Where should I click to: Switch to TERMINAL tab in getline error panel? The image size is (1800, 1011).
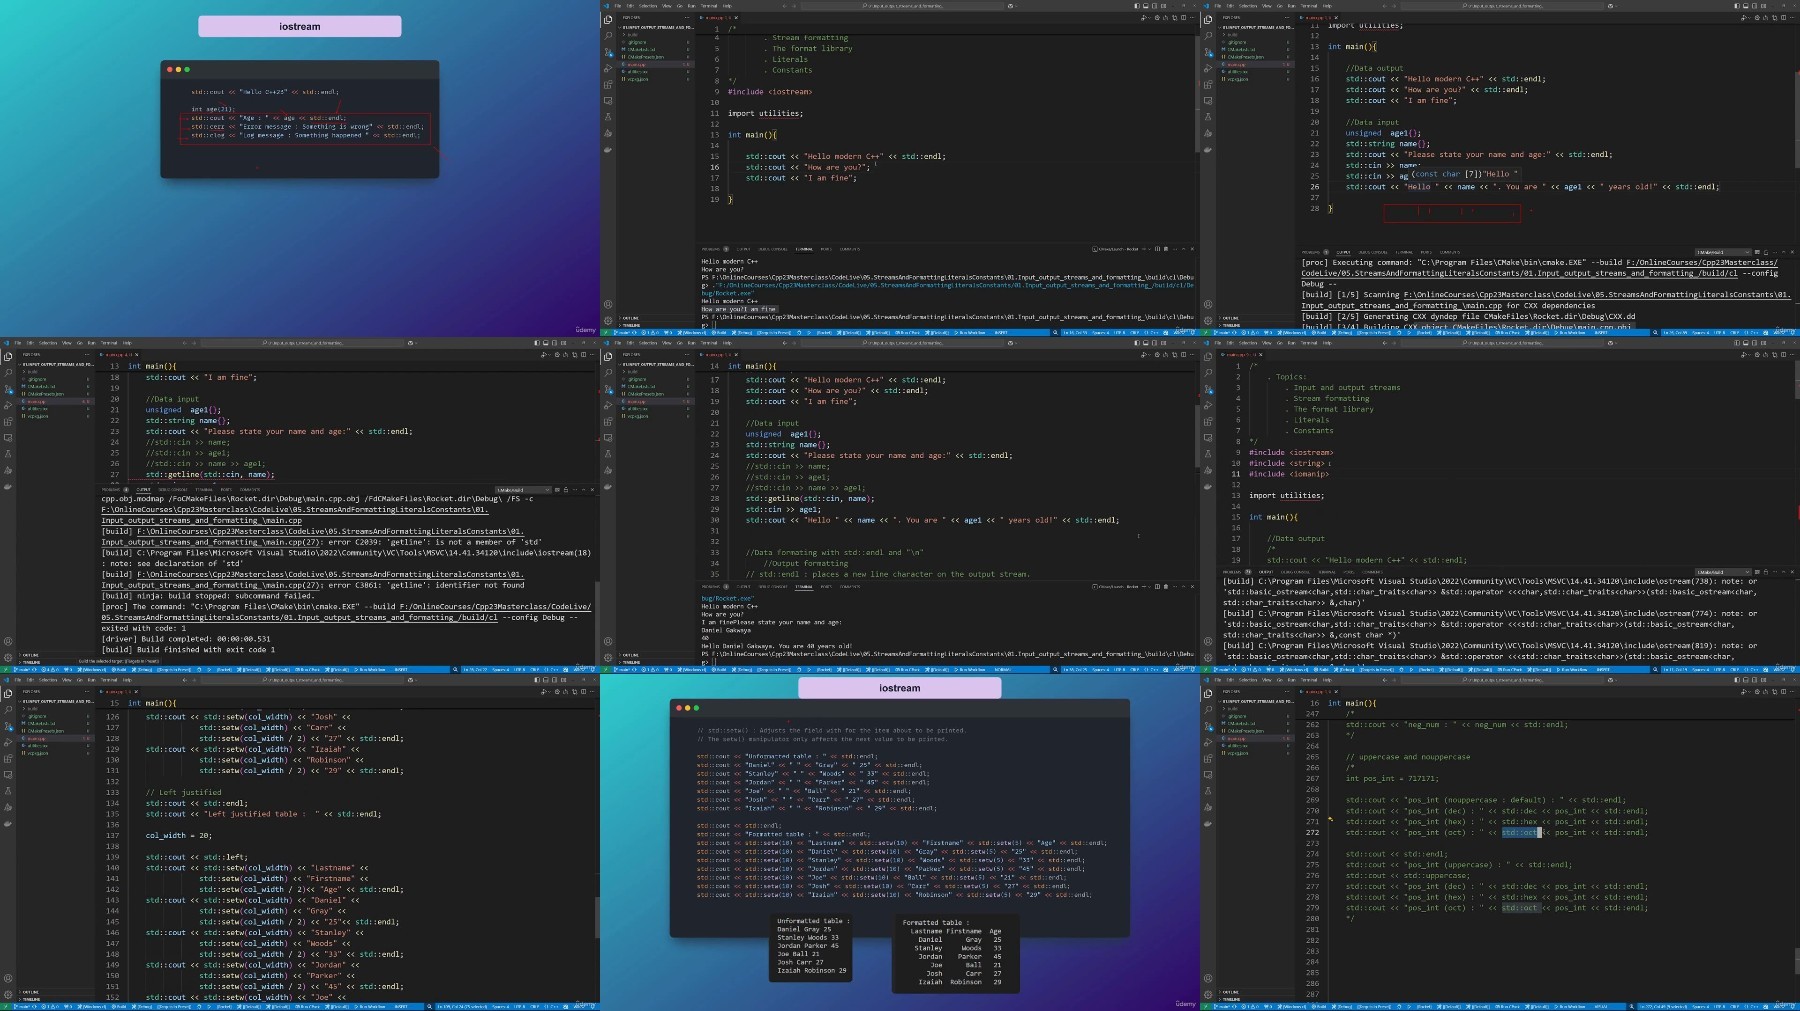click(204, 490)
